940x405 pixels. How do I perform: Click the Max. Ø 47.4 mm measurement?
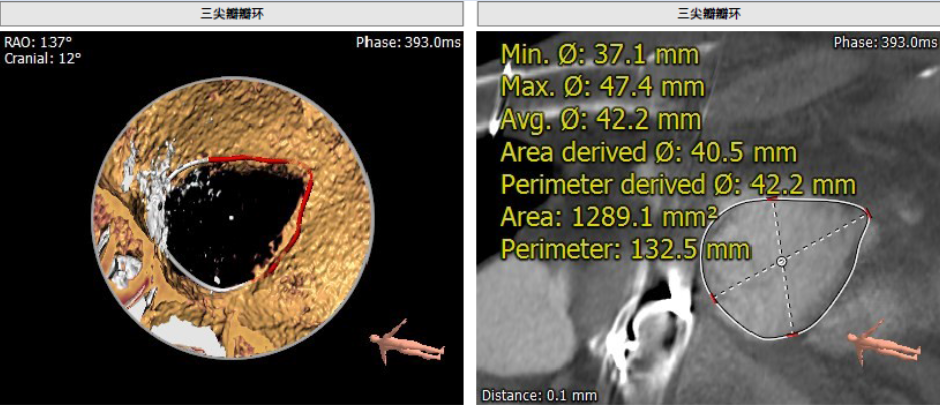(x=602, y=86)
